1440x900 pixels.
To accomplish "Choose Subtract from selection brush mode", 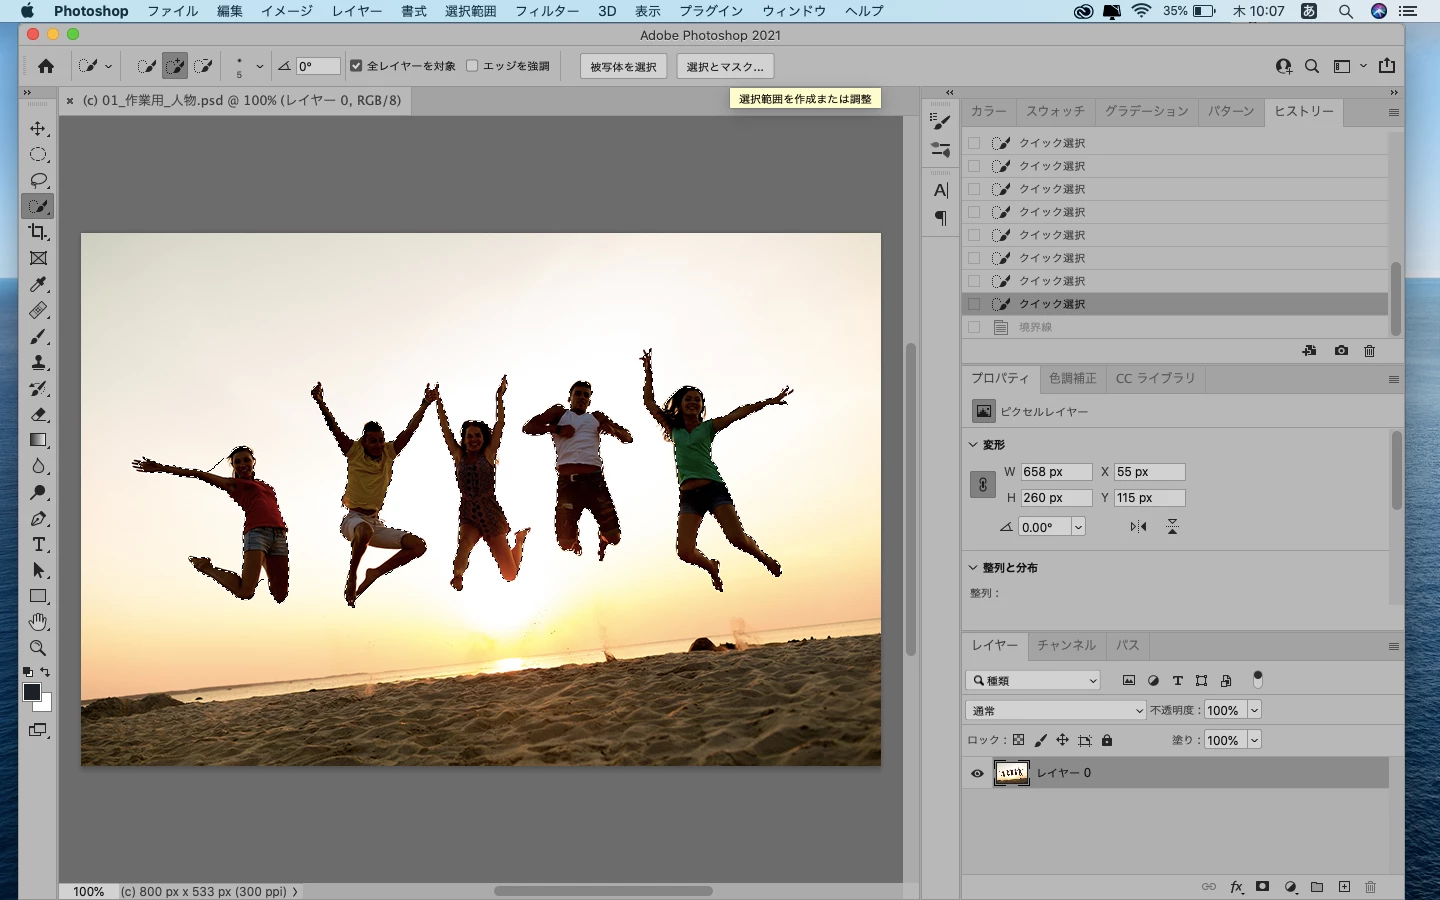I will point(203,66).
